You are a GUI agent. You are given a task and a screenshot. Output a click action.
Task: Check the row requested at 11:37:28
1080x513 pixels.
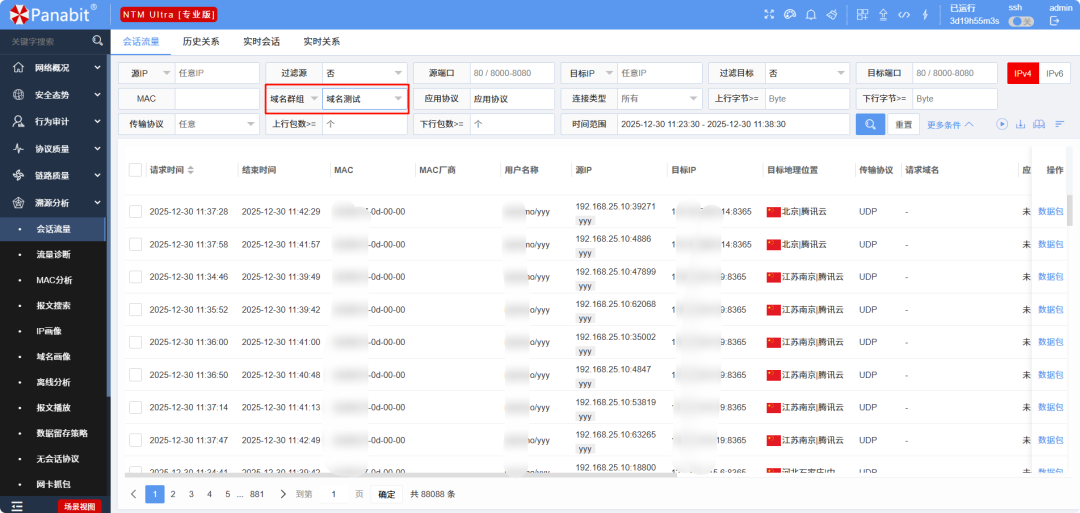(x=136, y=211)
